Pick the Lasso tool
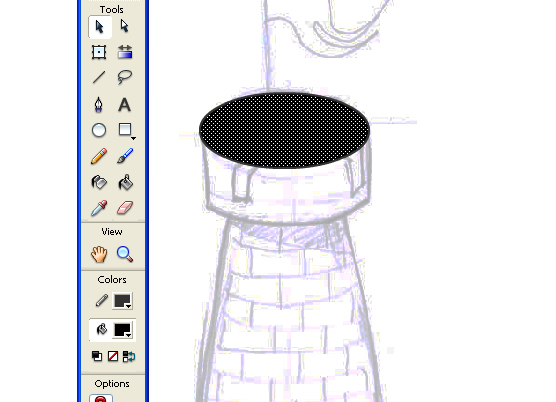Viewport: 556px width, 402px height. point(124,77)
